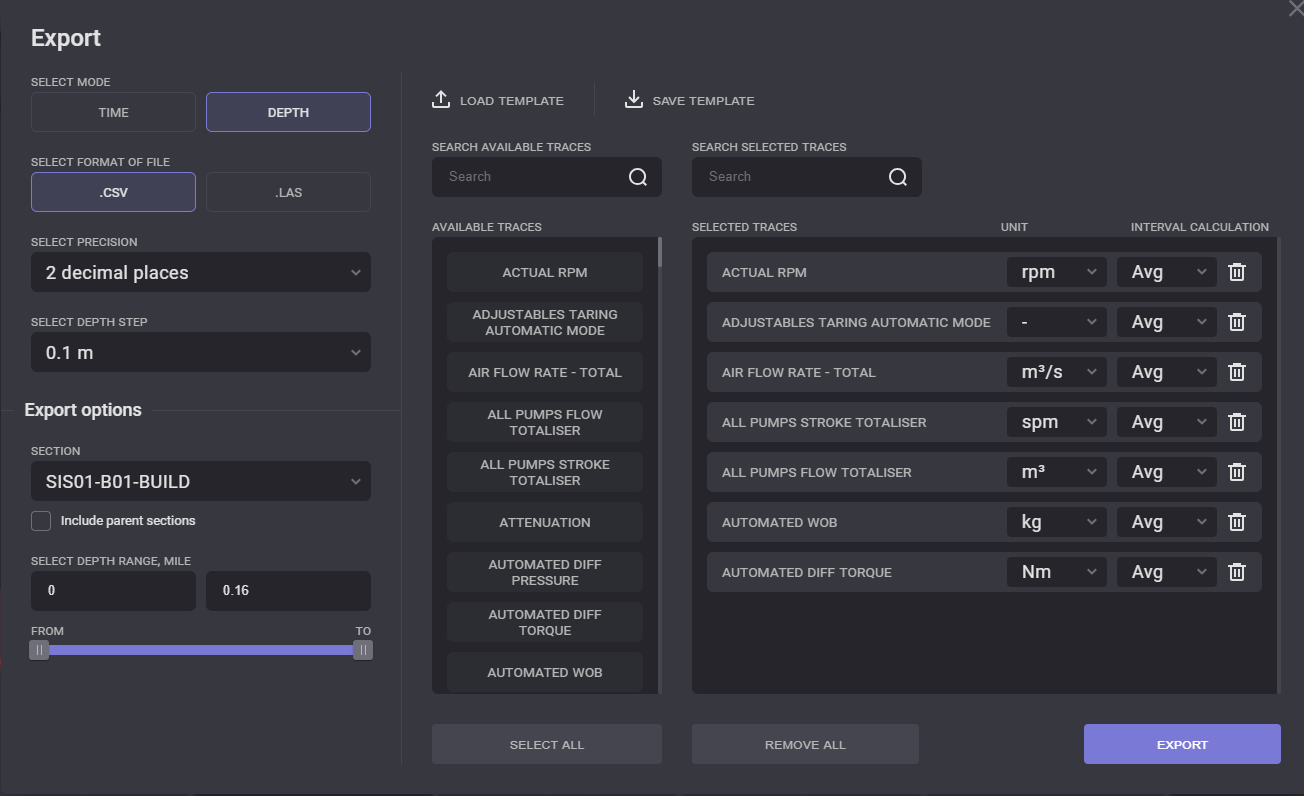The width and height of the screenshot is (1304, 796).
Task: Choose the .LAS file format
Action: [x=288, y=192]
